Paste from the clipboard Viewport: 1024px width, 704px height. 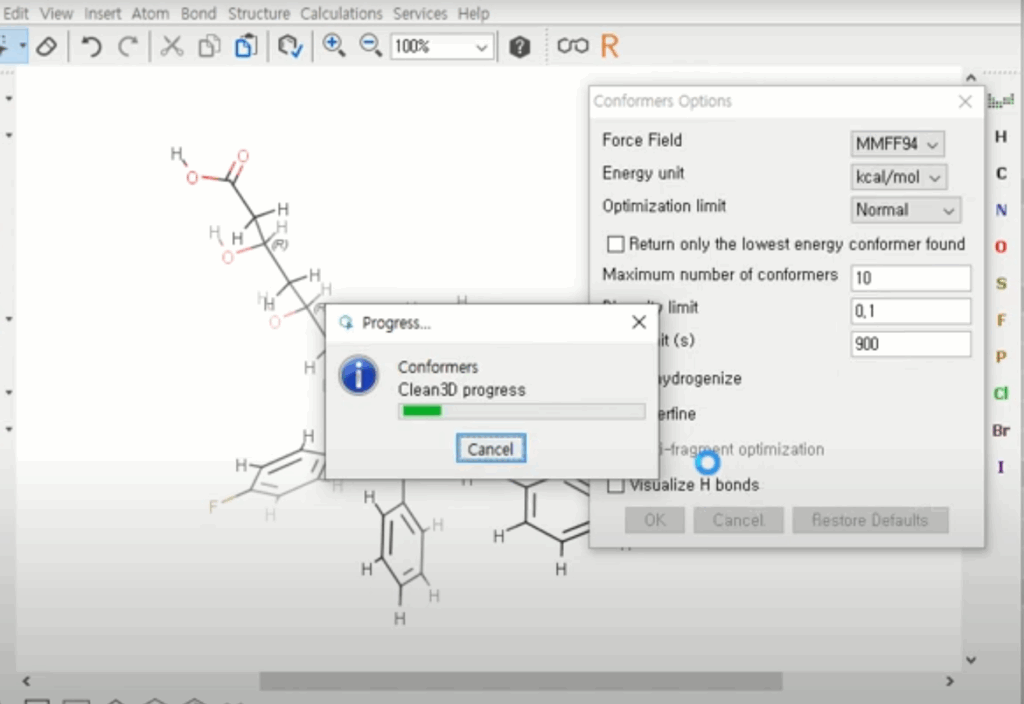246,46
